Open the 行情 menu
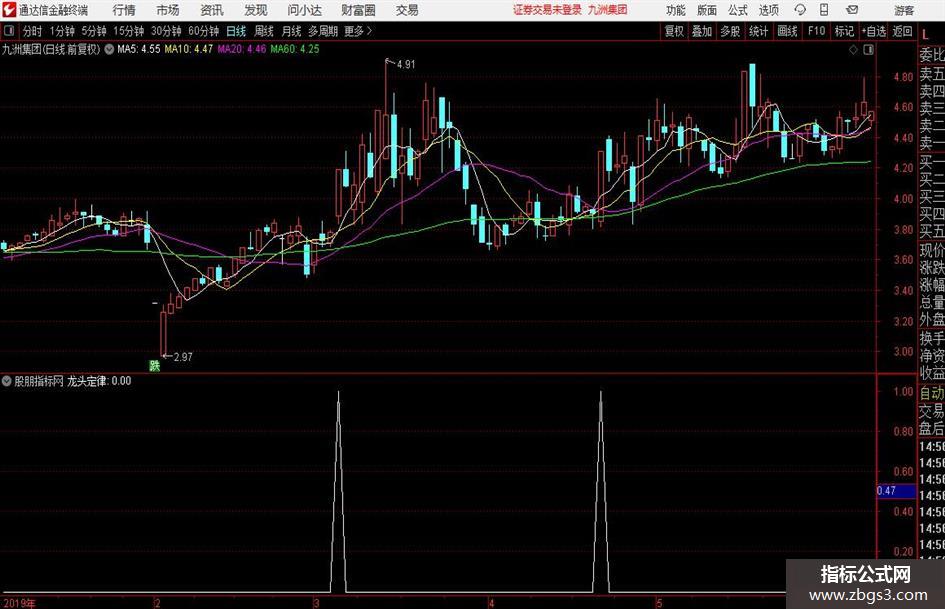Viewport: 945px width, 609px height. coord(124,10)
